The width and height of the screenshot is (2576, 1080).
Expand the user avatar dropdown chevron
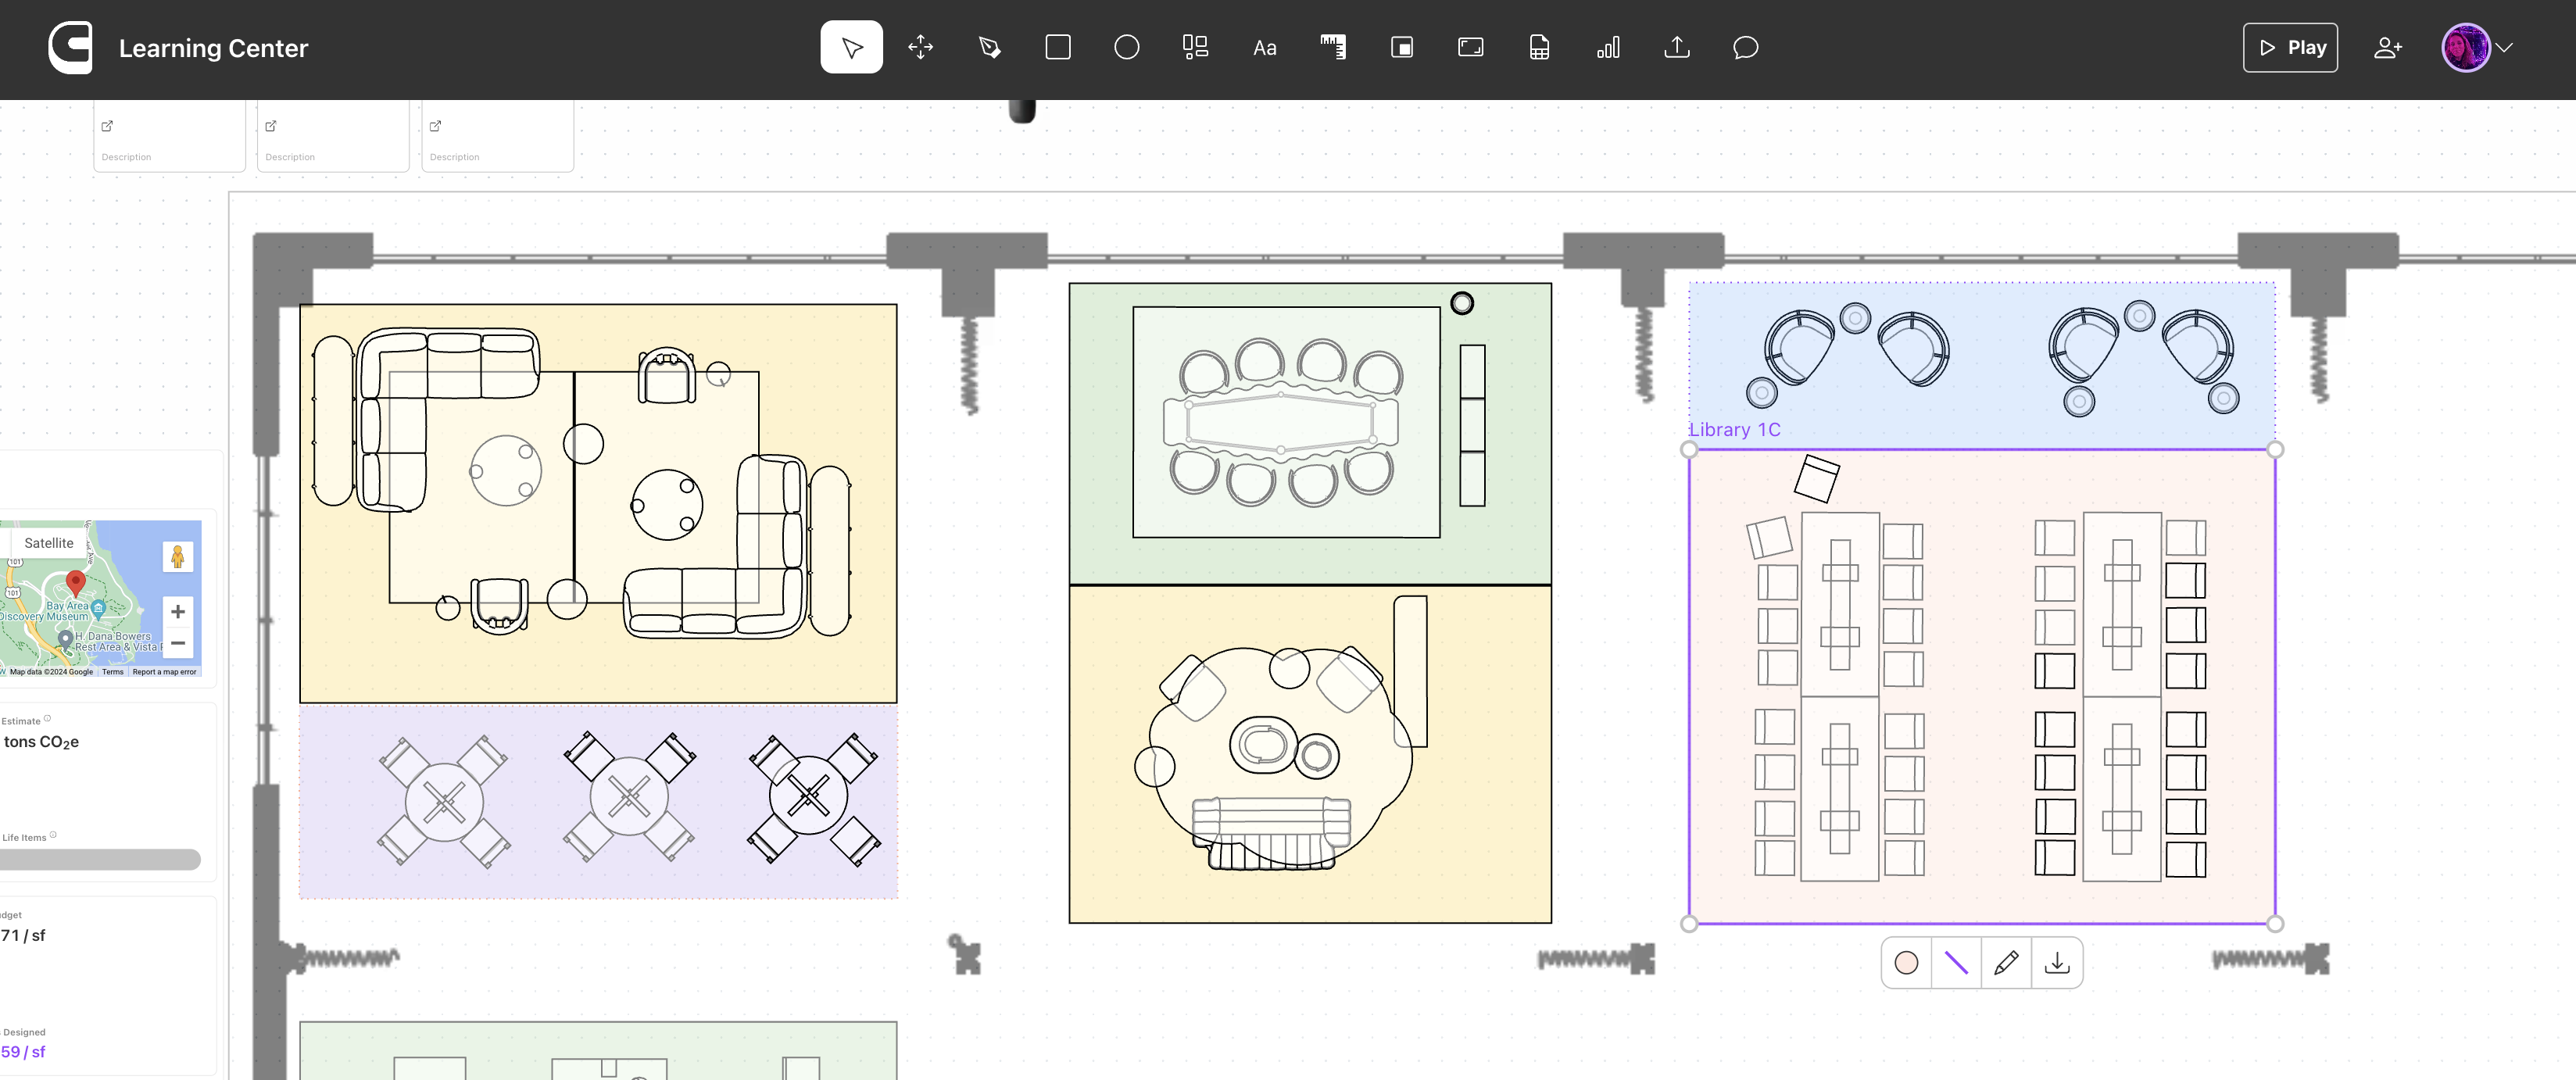tap(2505, 47)
